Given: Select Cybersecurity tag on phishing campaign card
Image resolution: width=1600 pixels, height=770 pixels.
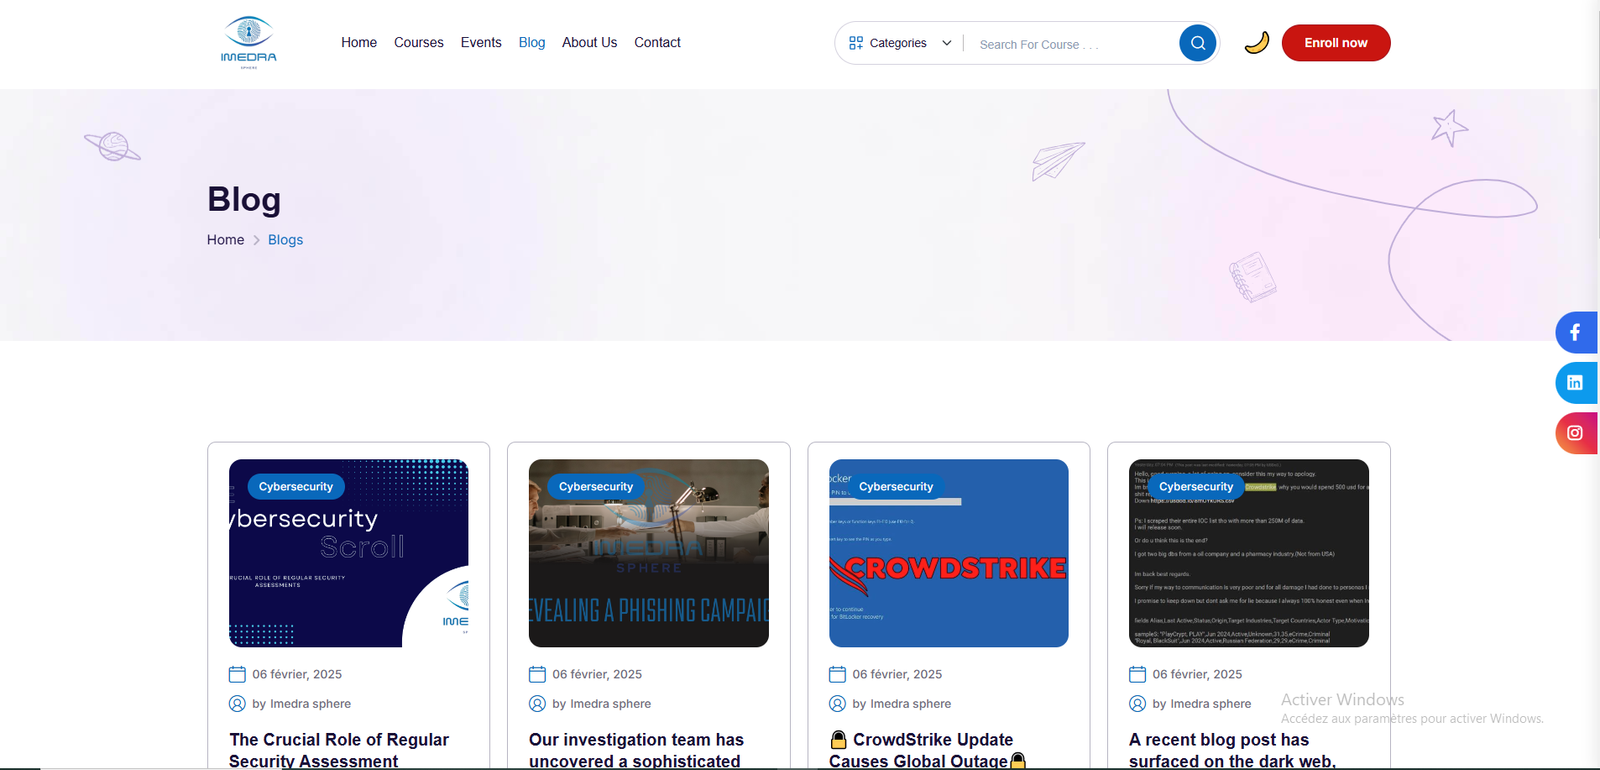Looking at the screenshot, I should pyautogui.click(x=596, y=487).
